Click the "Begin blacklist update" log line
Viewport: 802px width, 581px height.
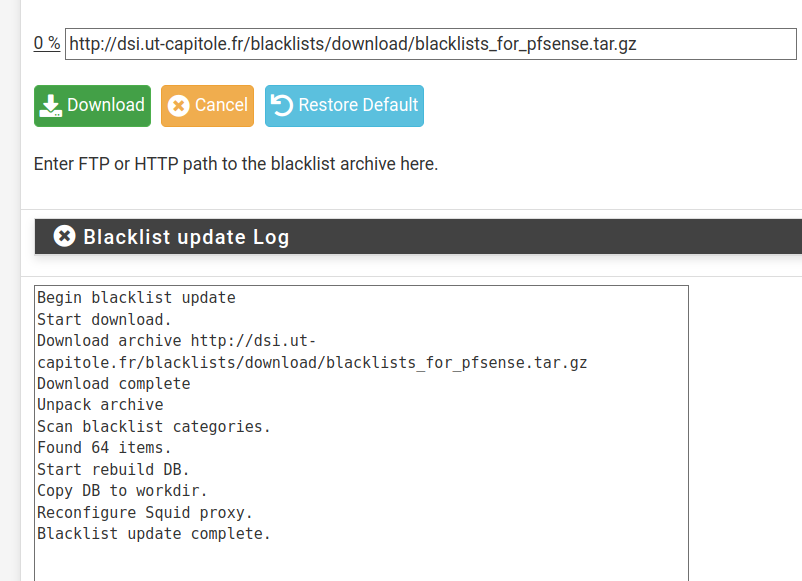[x=136, y=298]
